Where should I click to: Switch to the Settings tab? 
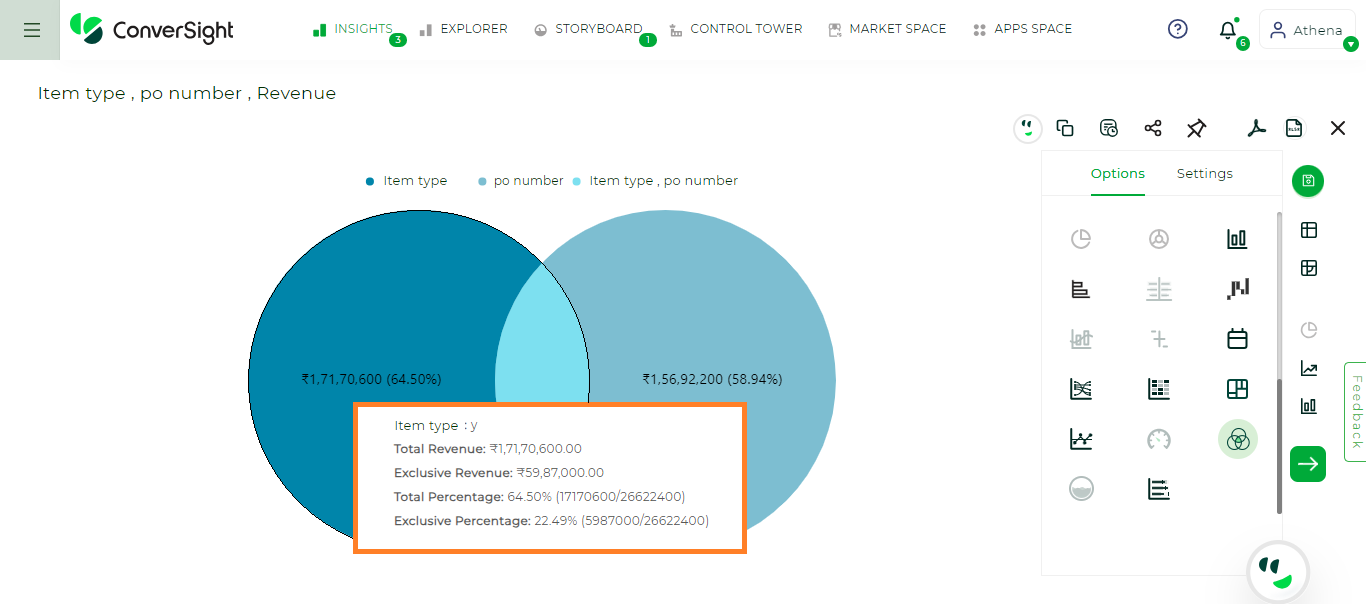click(x=1205, y=173)
